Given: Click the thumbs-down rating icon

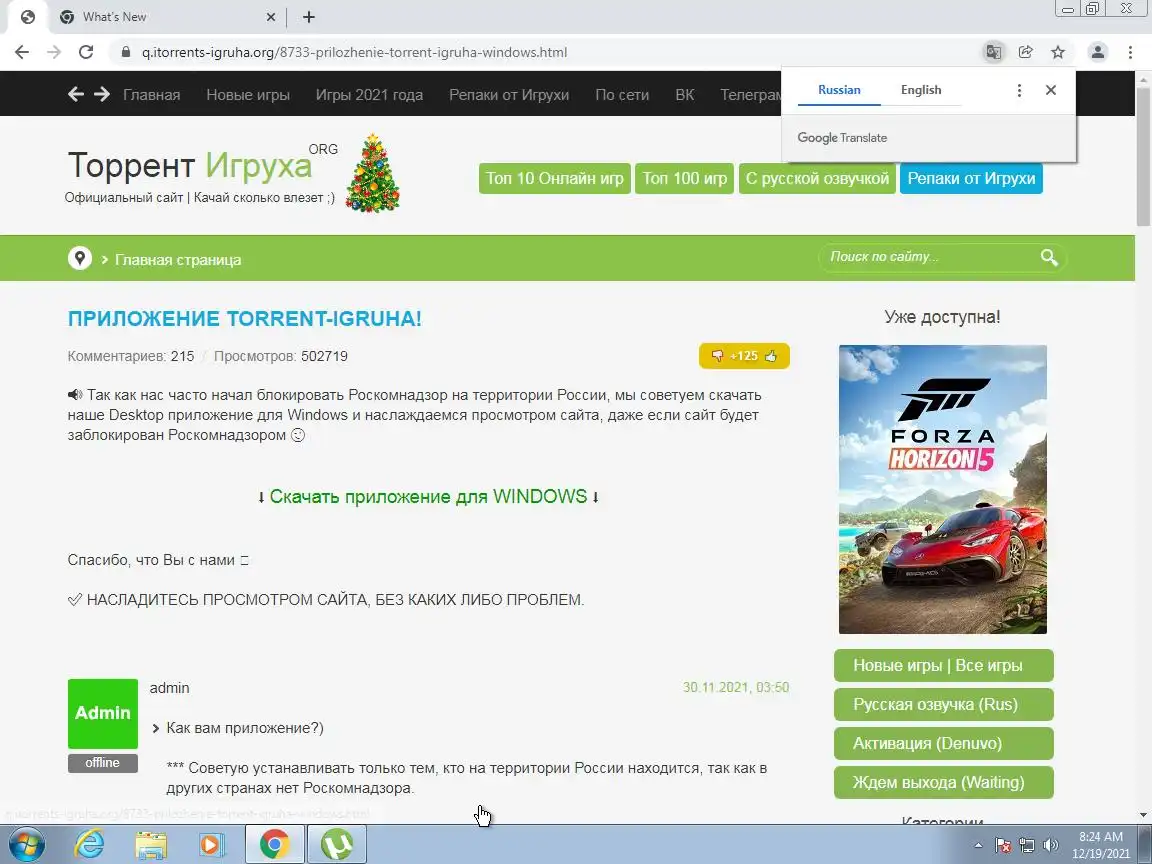Looking at the screenshot, I should click(x=717, y=356).
